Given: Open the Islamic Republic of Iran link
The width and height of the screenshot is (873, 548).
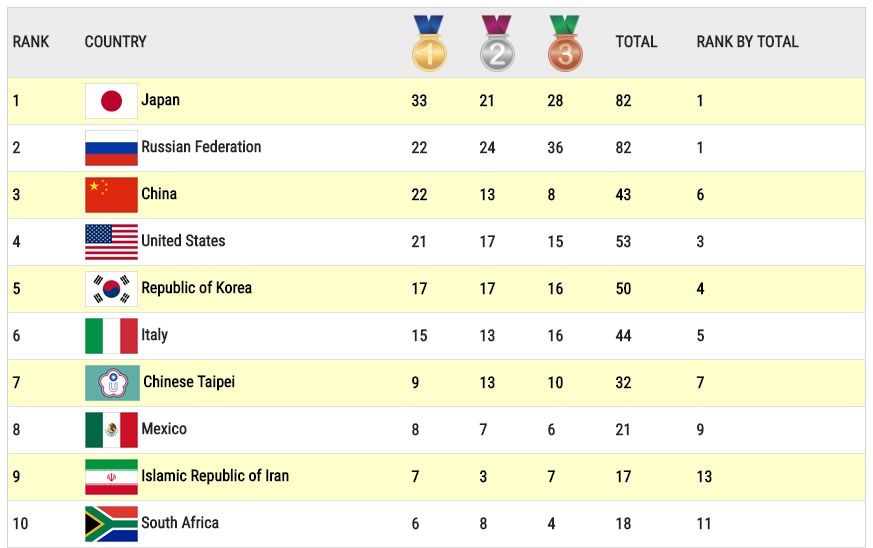Looking at the screenshot, I should pos(215,476).
